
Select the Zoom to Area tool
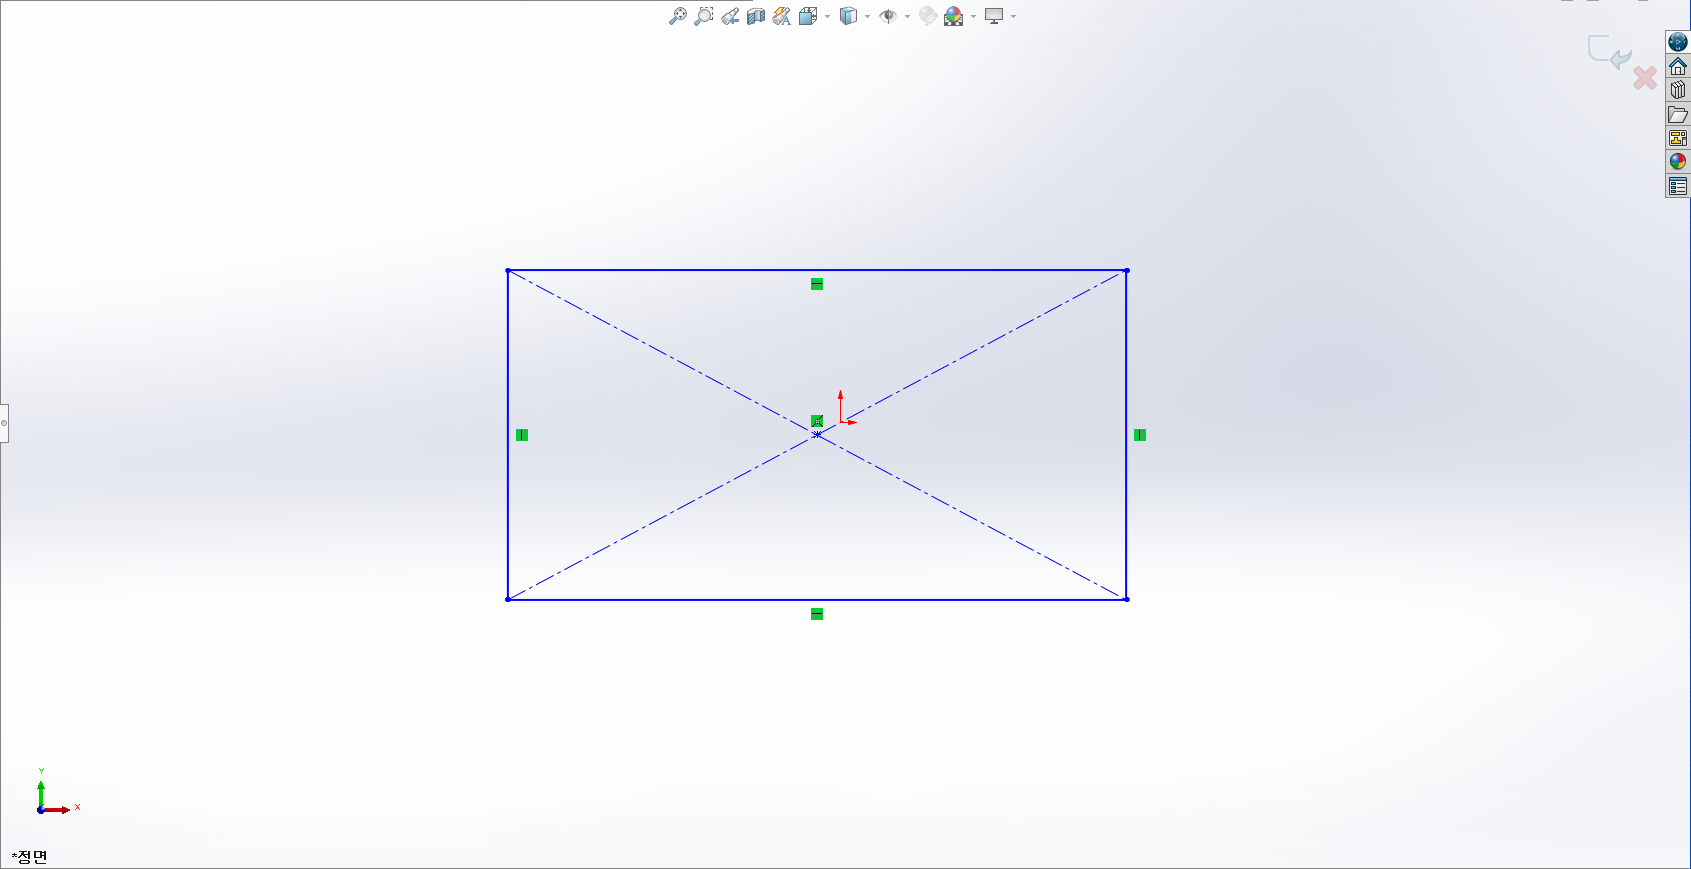pos(704,16)
